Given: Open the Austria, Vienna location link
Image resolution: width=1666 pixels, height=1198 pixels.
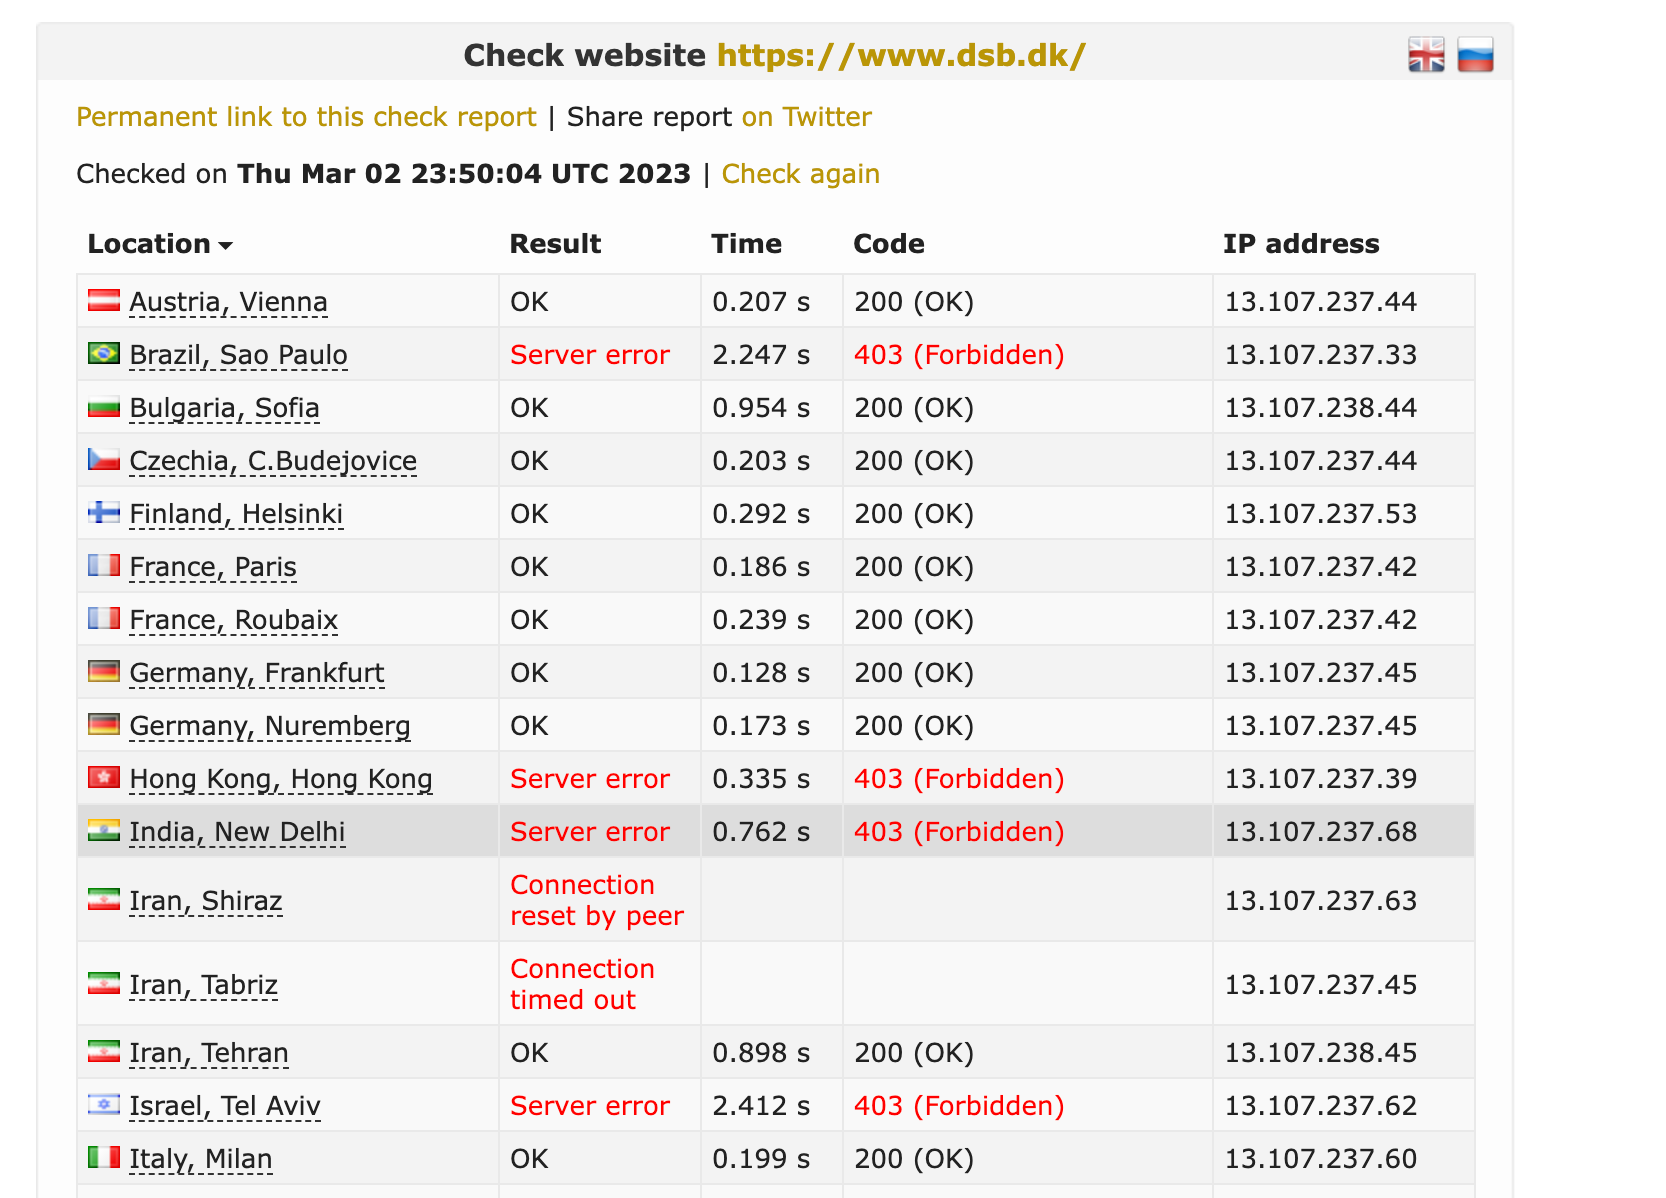Looking at the screenshot, I should 228,302.
